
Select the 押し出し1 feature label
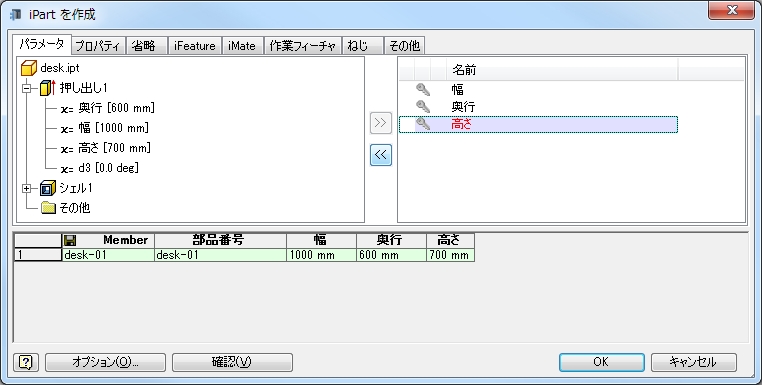(x=84, y=88)
